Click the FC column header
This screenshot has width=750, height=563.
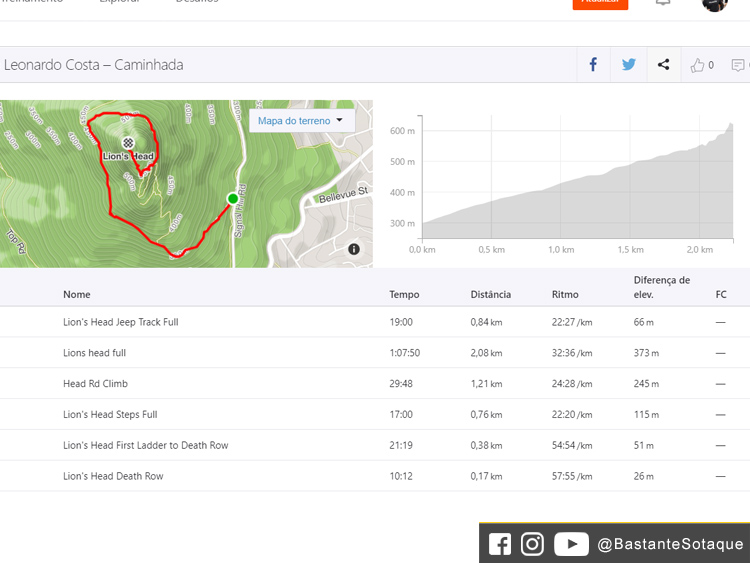(721, 294)
